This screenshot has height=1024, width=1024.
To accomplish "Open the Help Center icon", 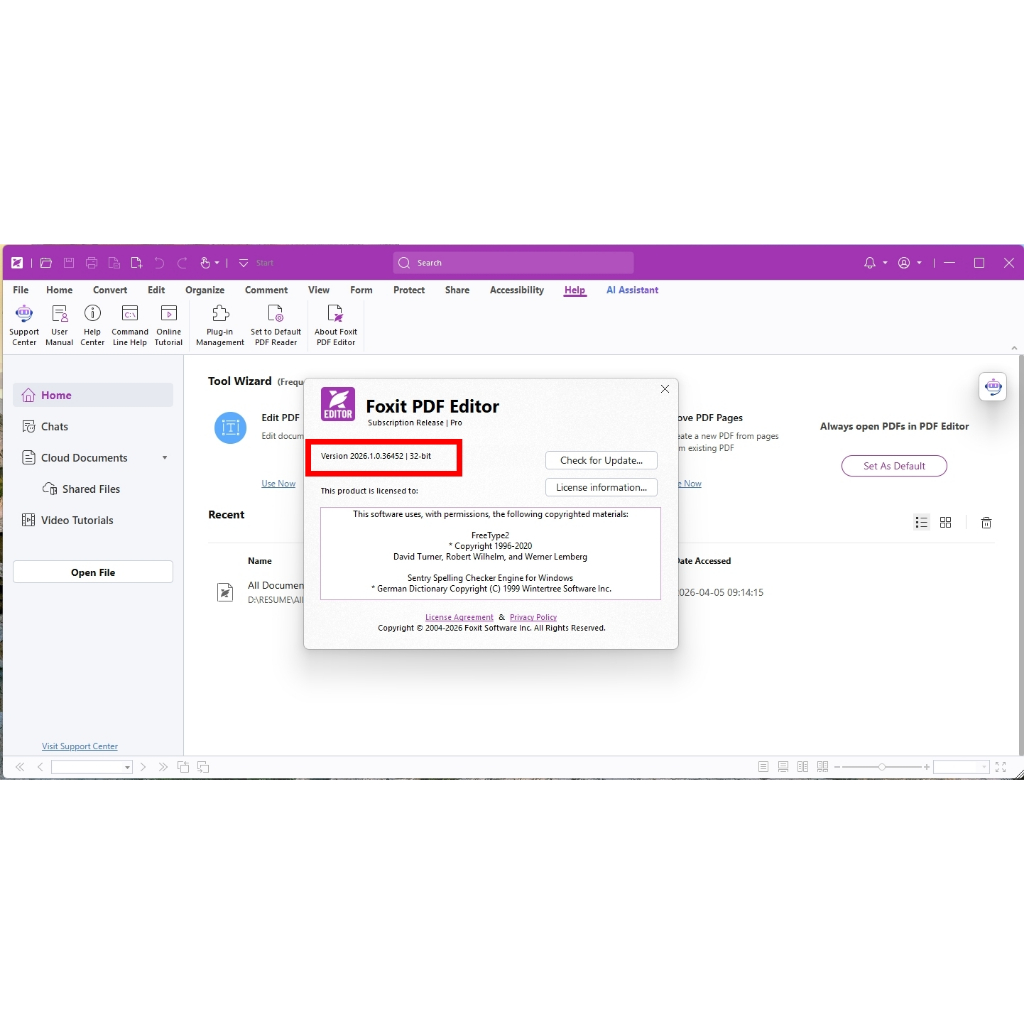I will pos(92,325).
